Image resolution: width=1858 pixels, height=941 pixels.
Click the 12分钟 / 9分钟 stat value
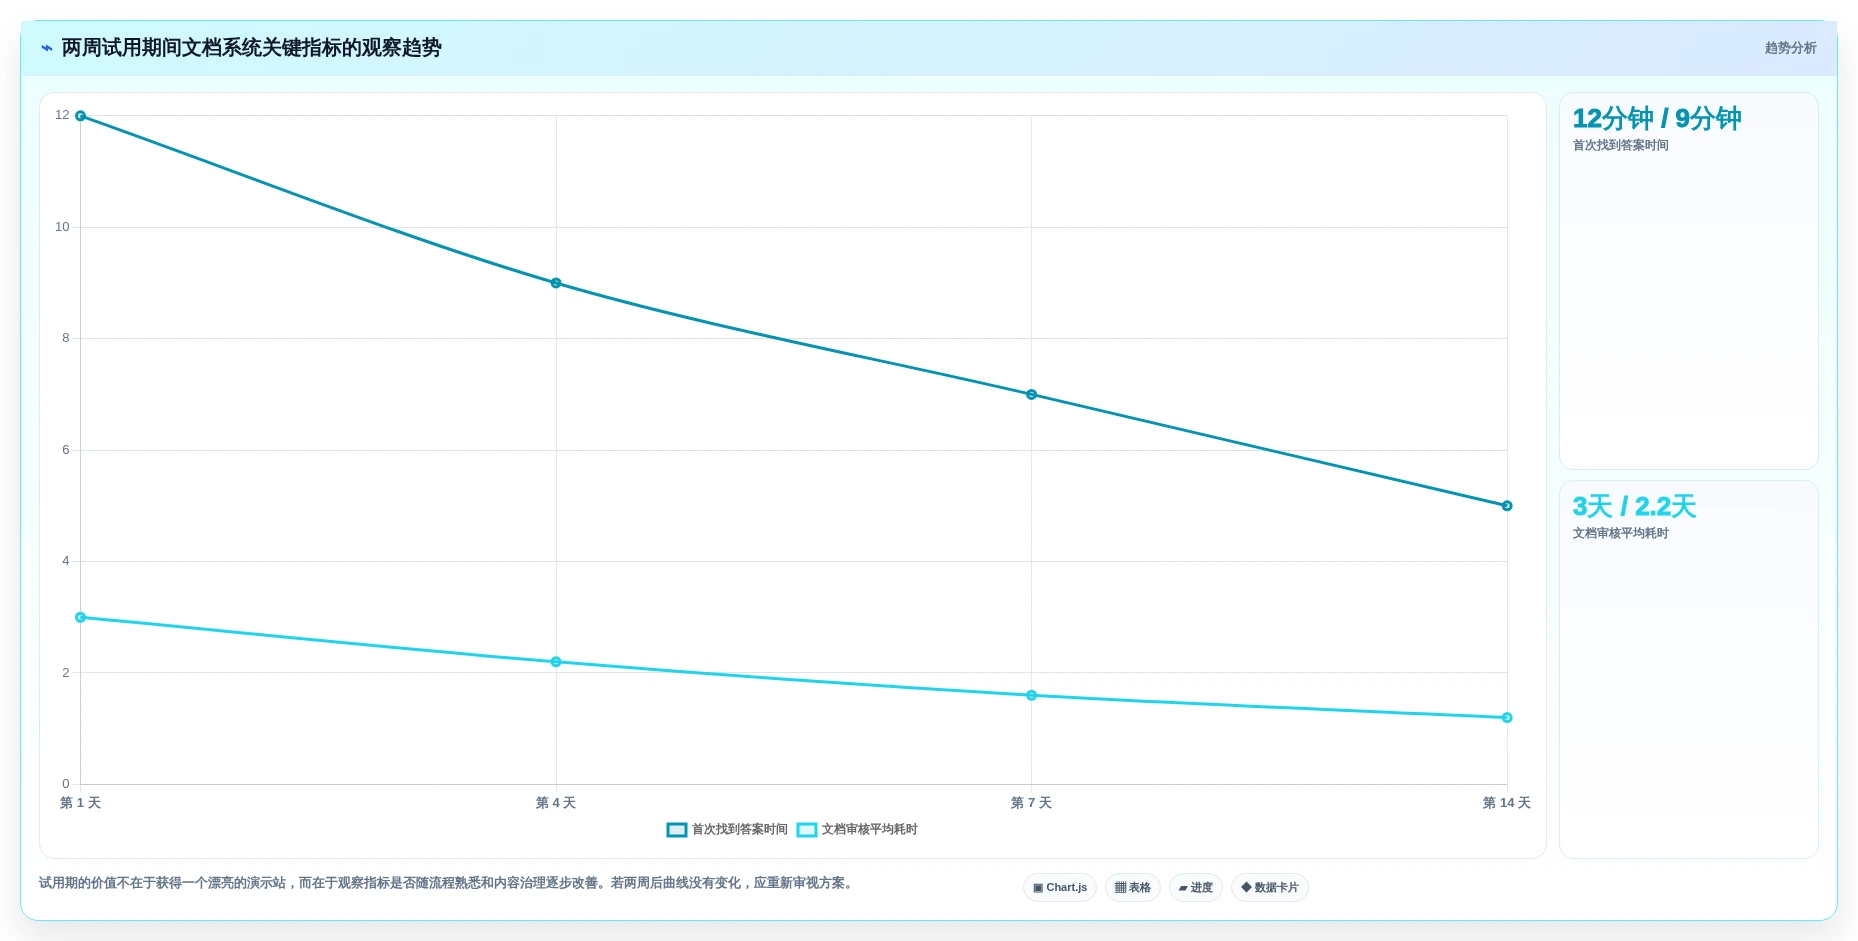[1656, 119]
